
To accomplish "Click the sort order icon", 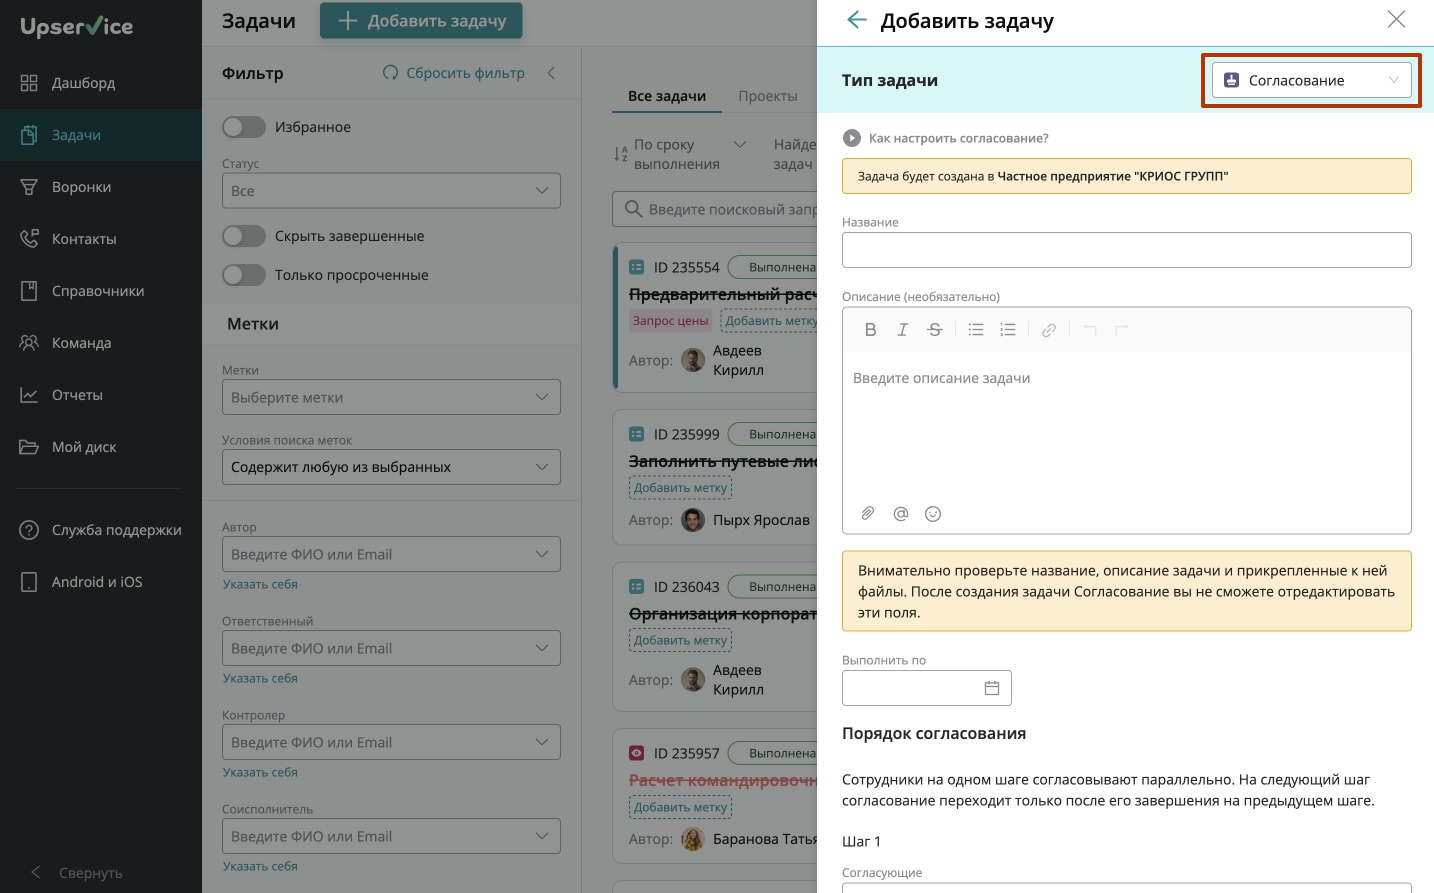I will pos(621,154).
